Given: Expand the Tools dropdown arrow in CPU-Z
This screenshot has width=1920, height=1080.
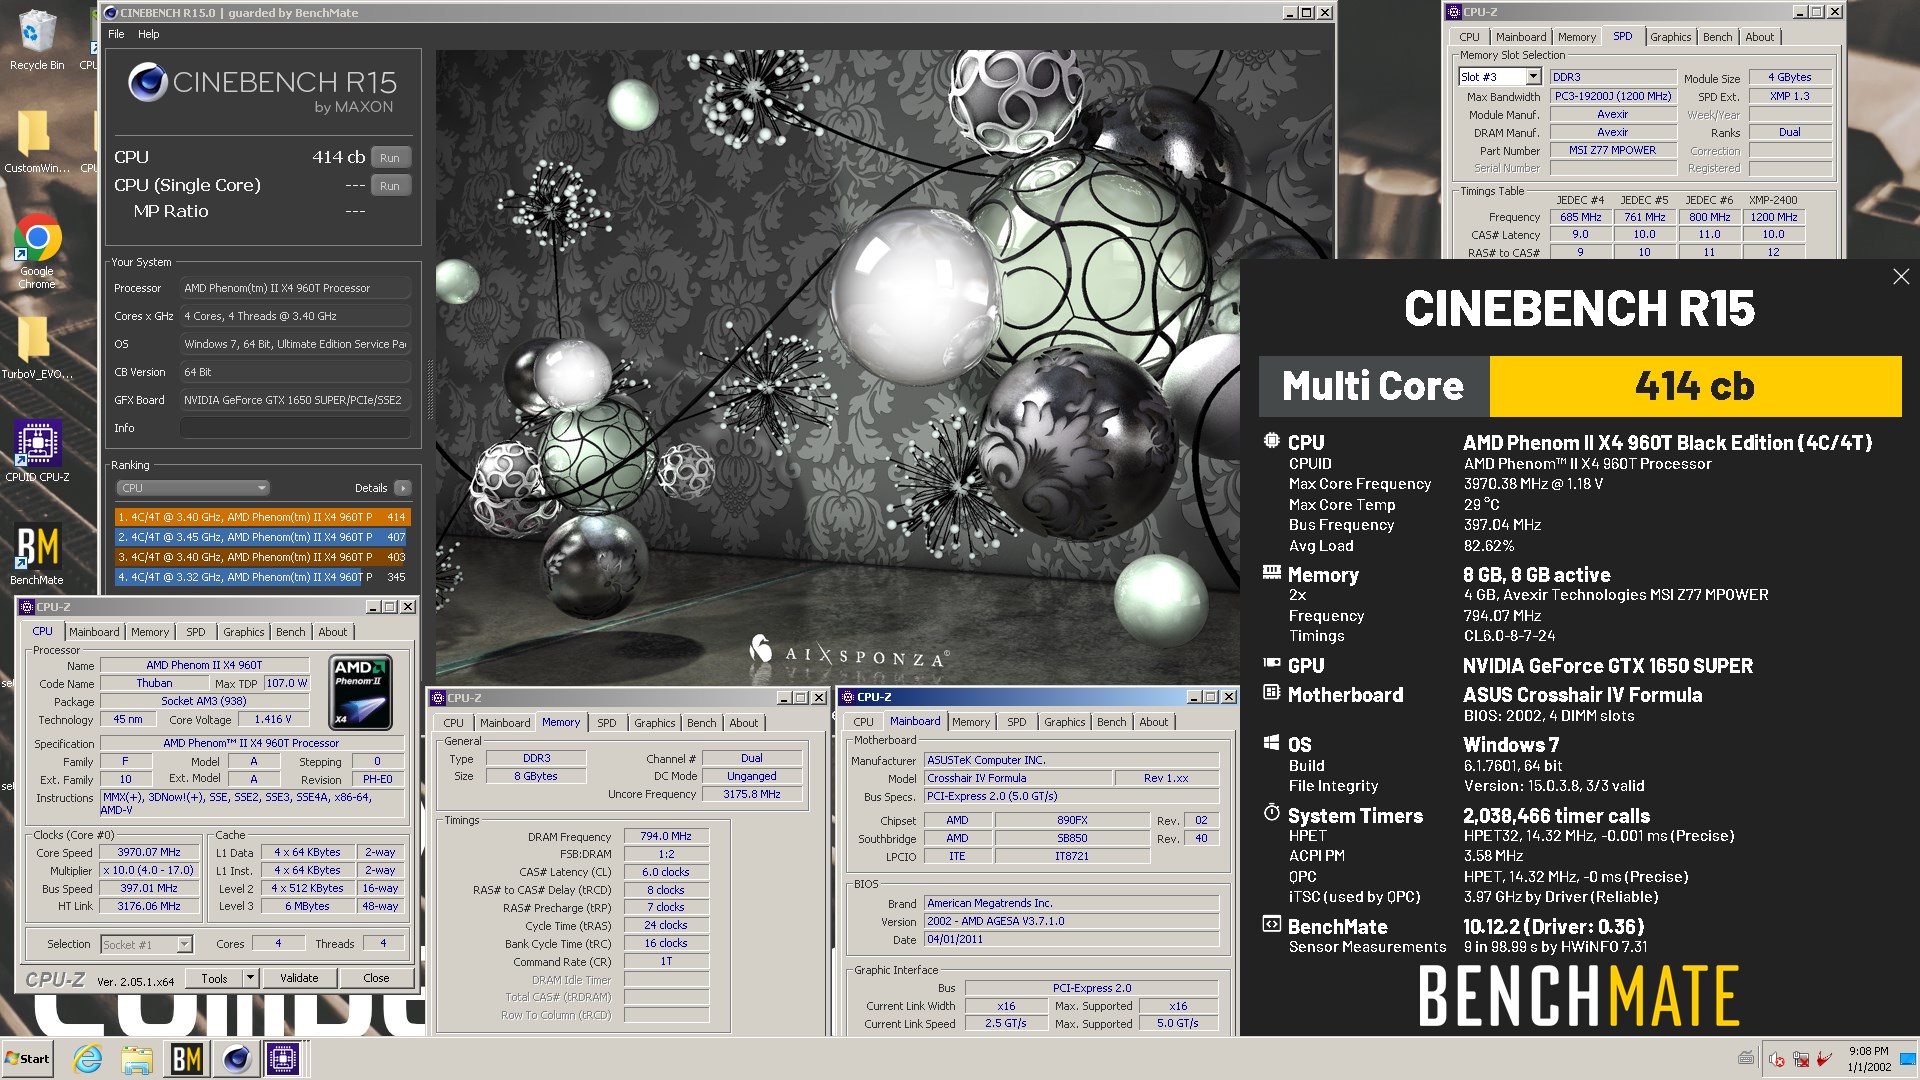Looking at the screenshot, I should [x=250, y=979].
